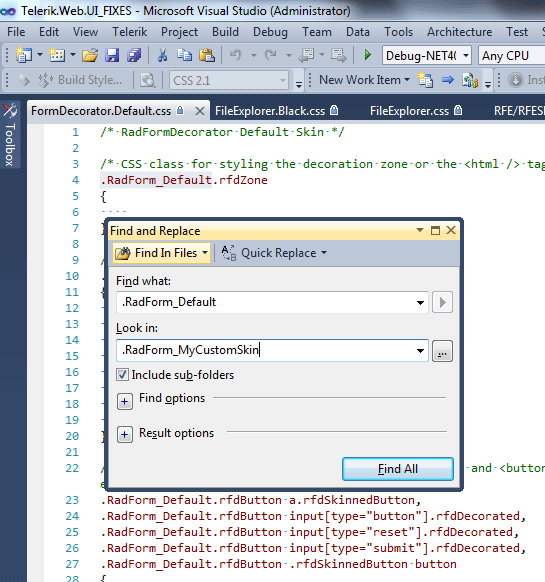Image resolution: width=545 pixels, height=582 pixels.
Task: Click the Save All icon
Action: (x=134, y=55)
